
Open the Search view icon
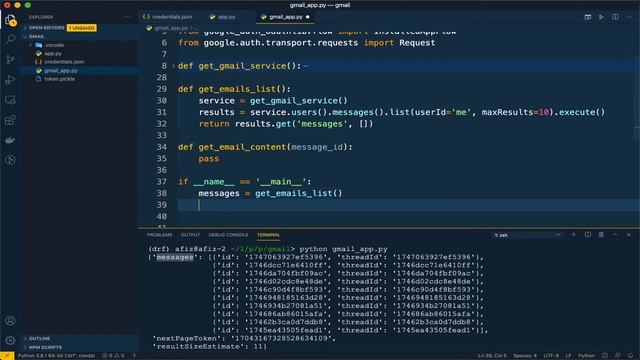click(10, 39)
